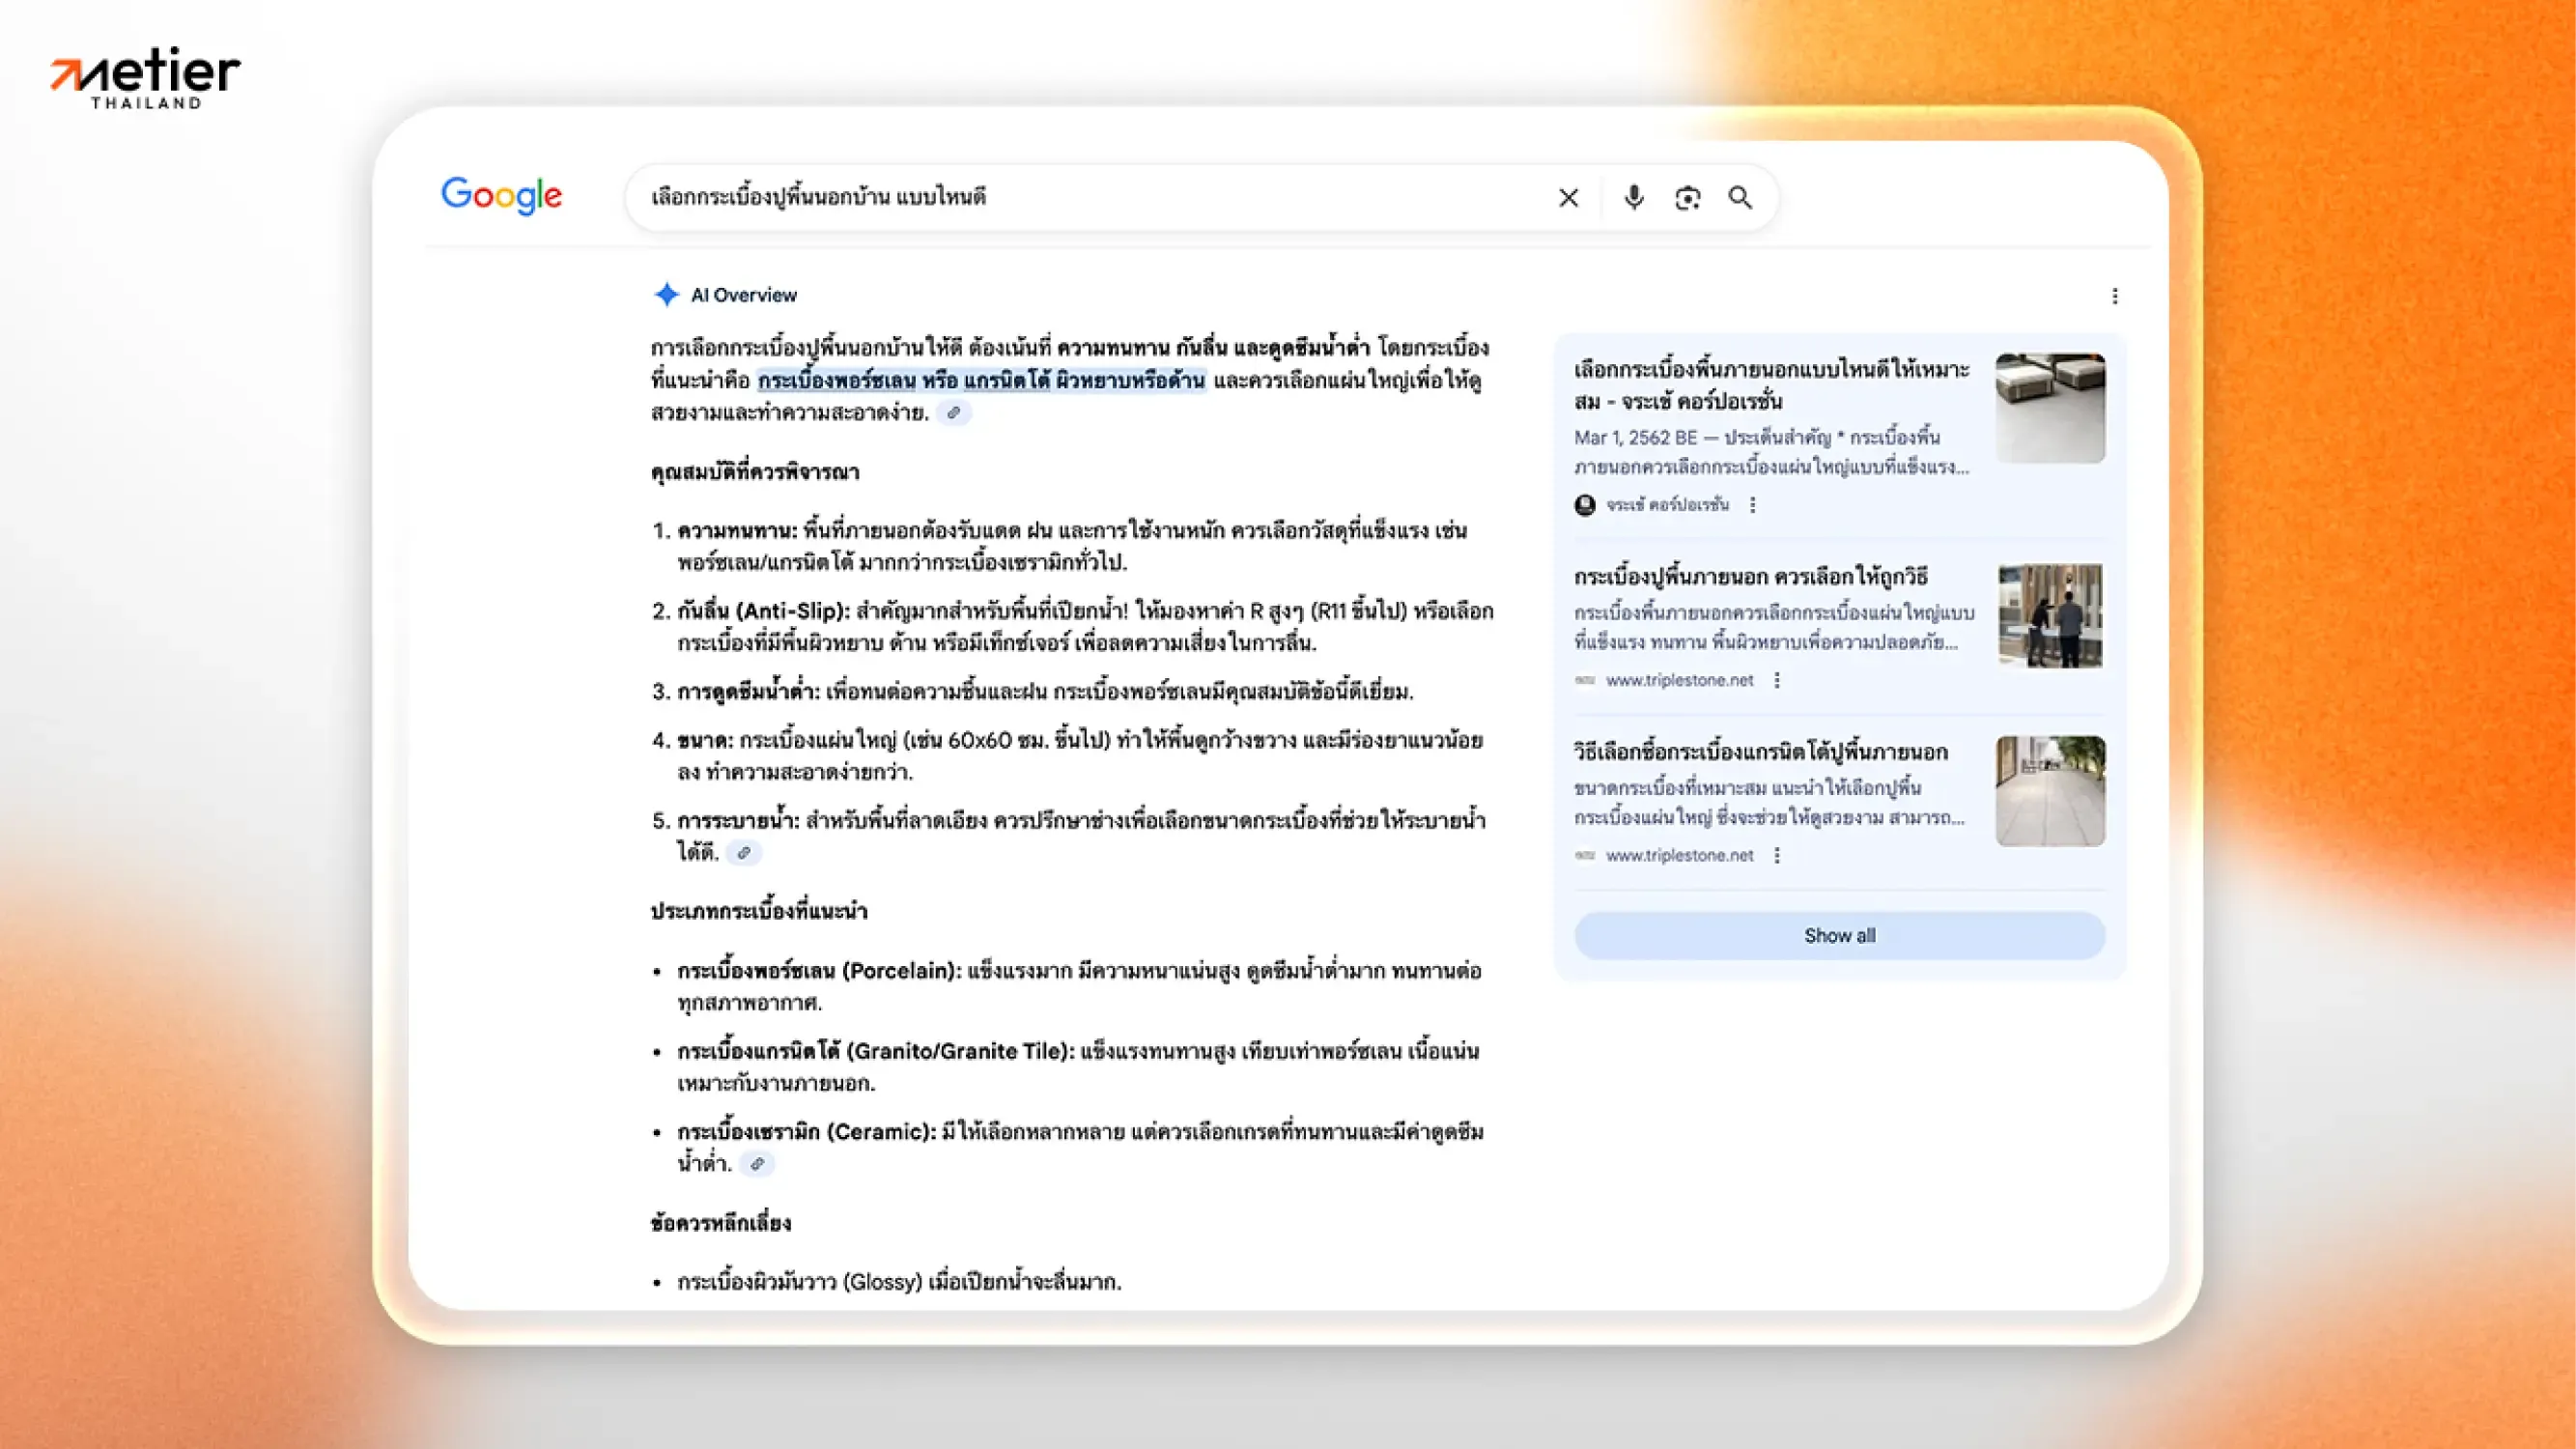Screen dimensions: 2576x1449
Task: Click the magnifier search icon
Action: (1740, 198)
